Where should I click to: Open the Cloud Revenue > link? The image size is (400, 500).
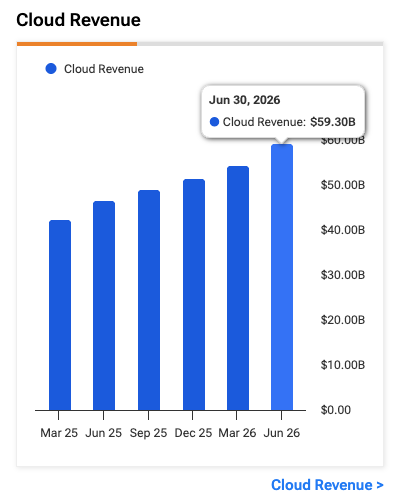tap(327, 485)
